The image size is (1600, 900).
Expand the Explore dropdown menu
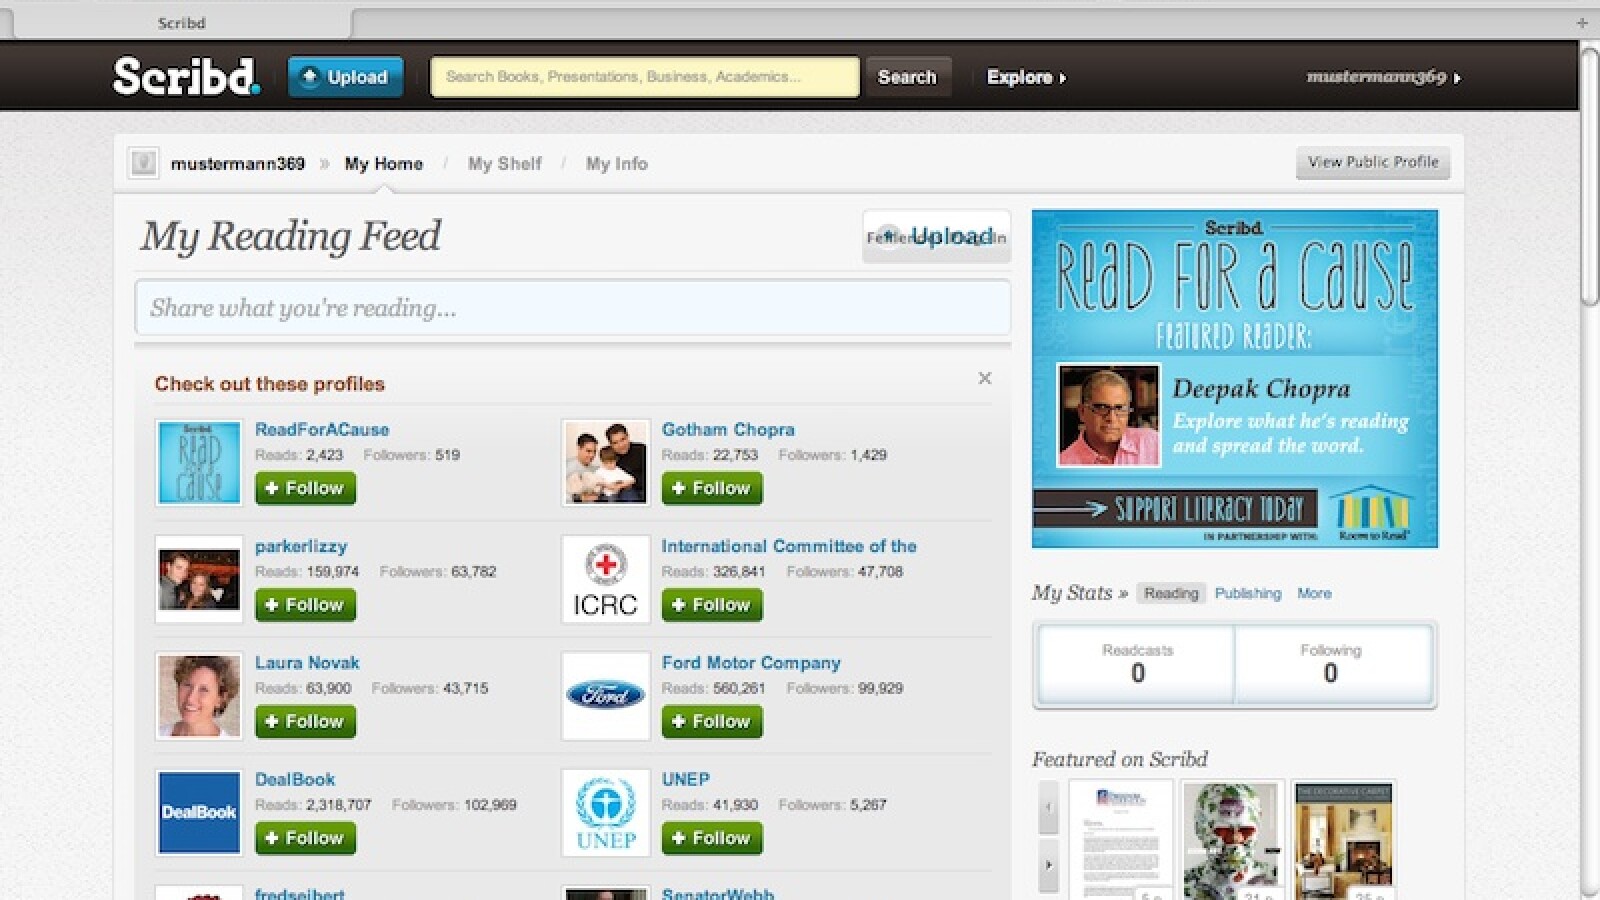tap(1026, 77)
